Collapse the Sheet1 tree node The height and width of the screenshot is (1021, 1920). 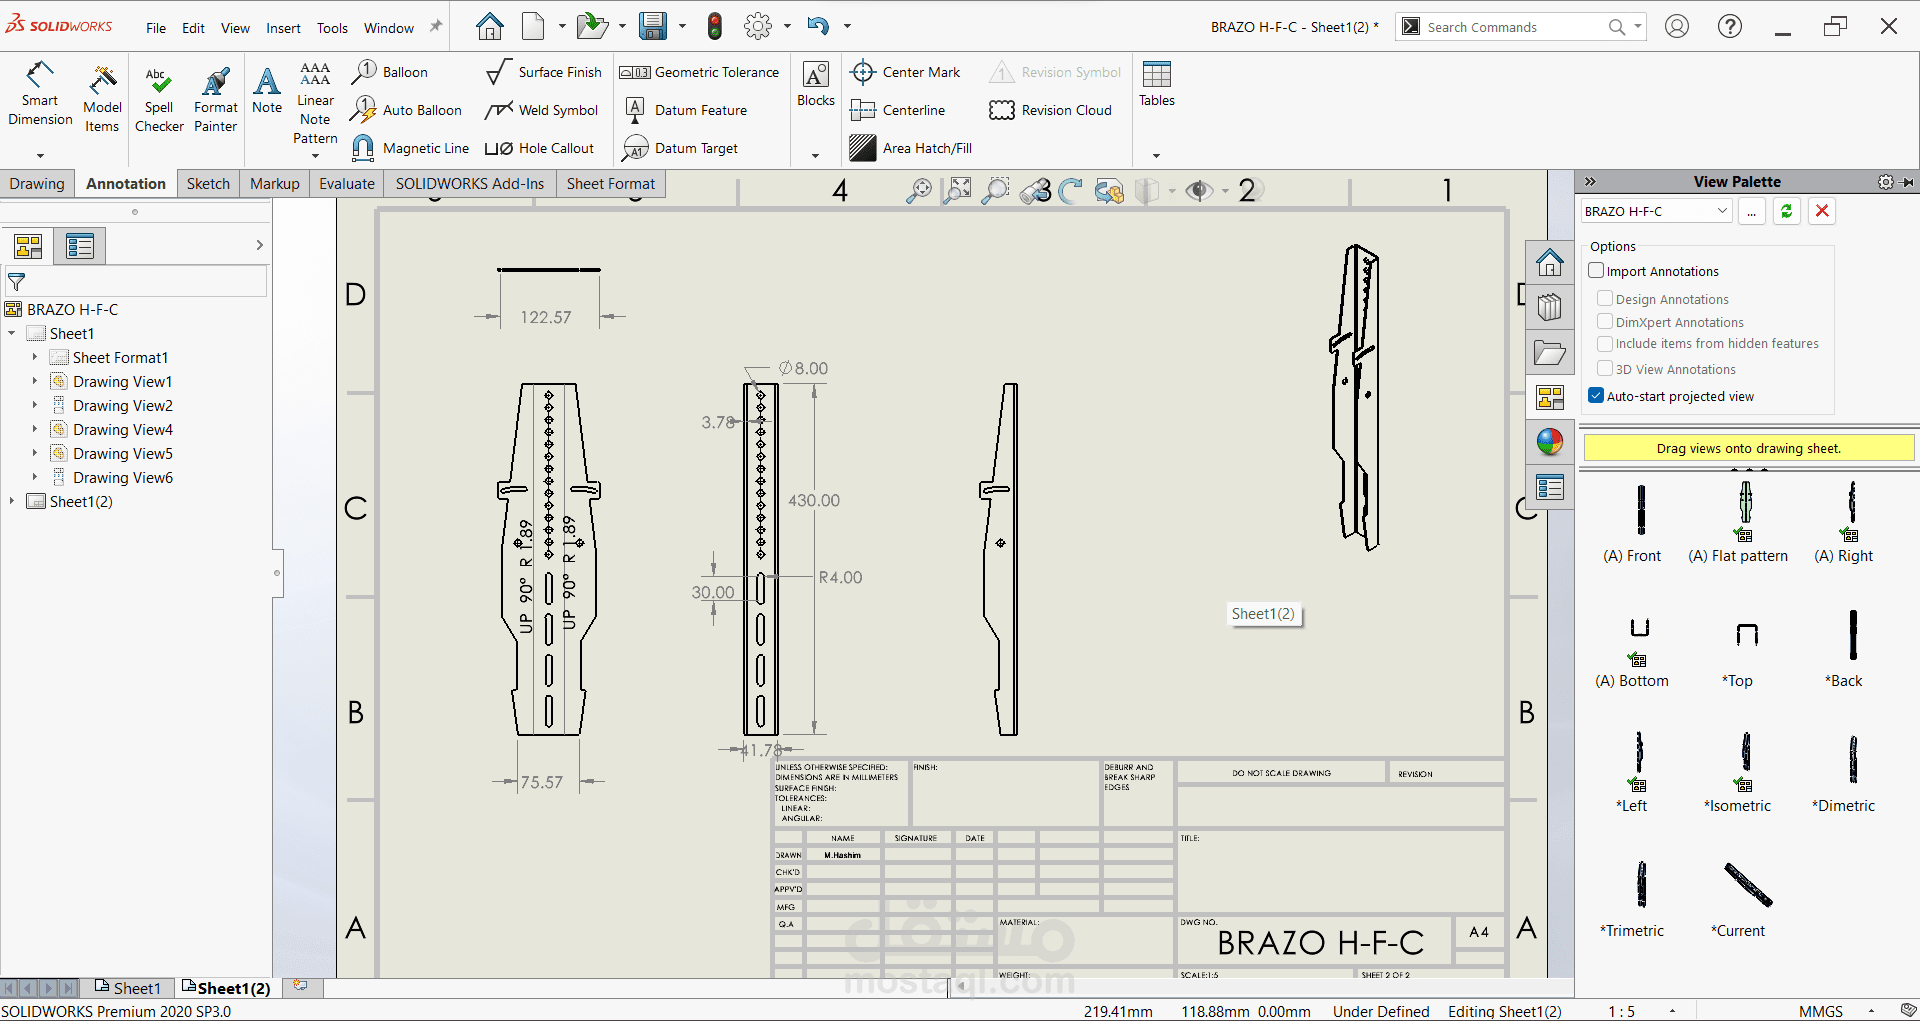pyautogui.click(x=12, y=333)
